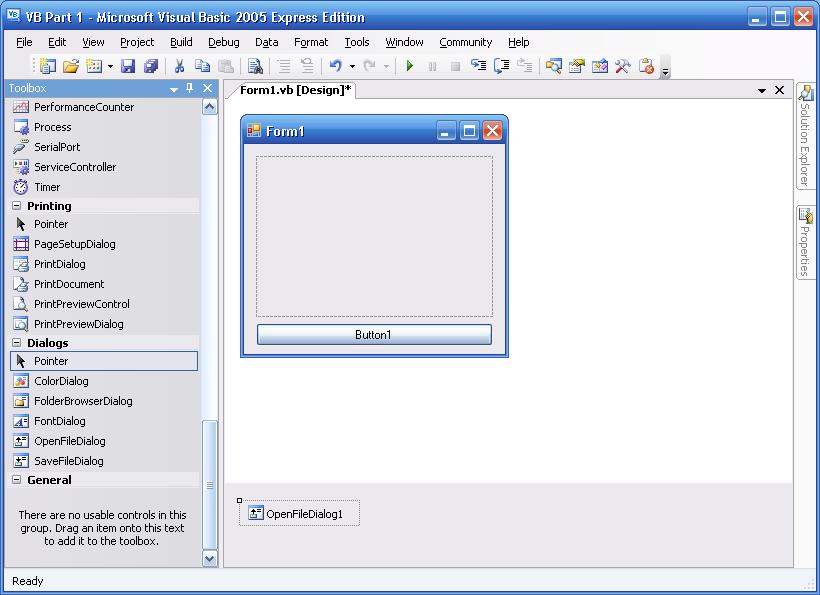The image size is (820, 595).
Task: Open the Solution Explorer toolbar icon
Action: (x=555, y=66)
